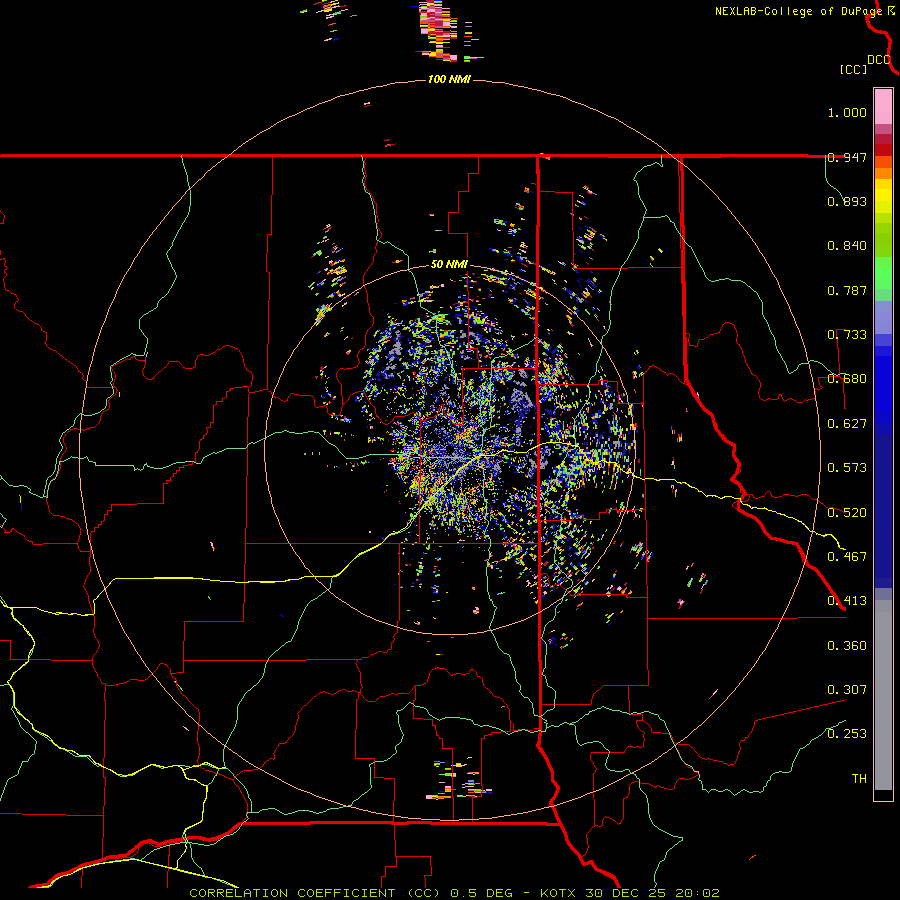
Task: Click the 20:02 timestamp in footer
Action: tap(697, 893)
